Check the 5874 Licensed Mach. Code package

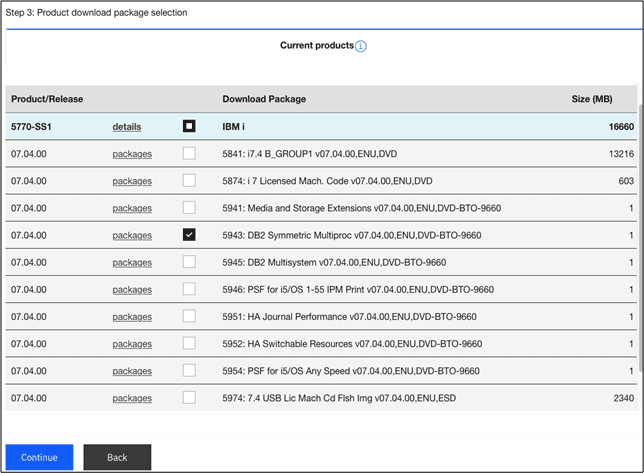tap(189, 181)
